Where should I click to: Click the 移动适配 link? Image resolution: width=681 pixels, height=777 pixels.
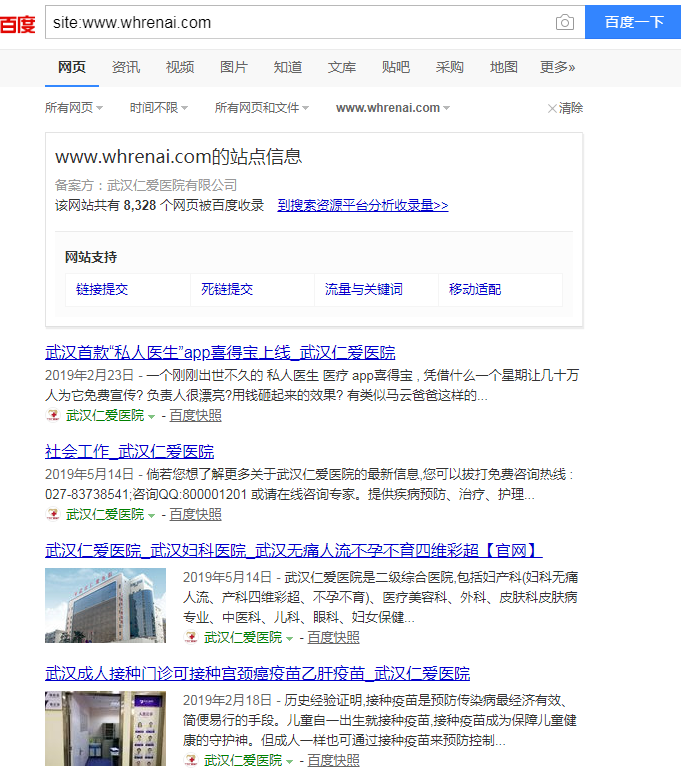click(475, 289)
